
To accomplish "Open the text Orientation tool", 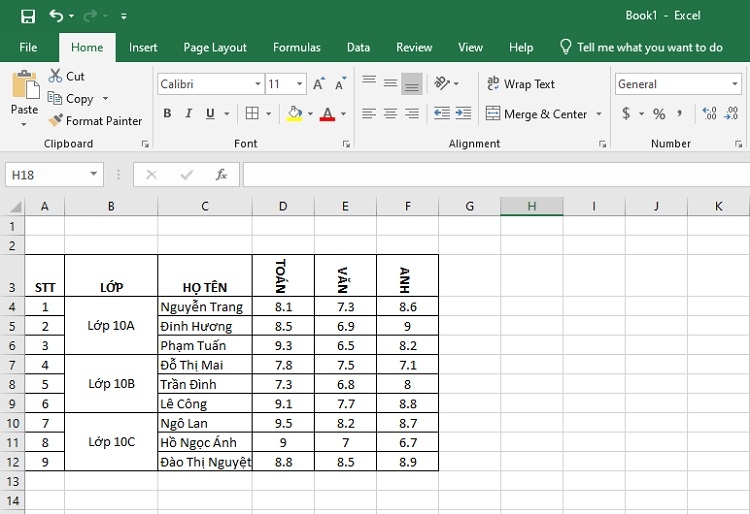I will click(x=442, y=83).
